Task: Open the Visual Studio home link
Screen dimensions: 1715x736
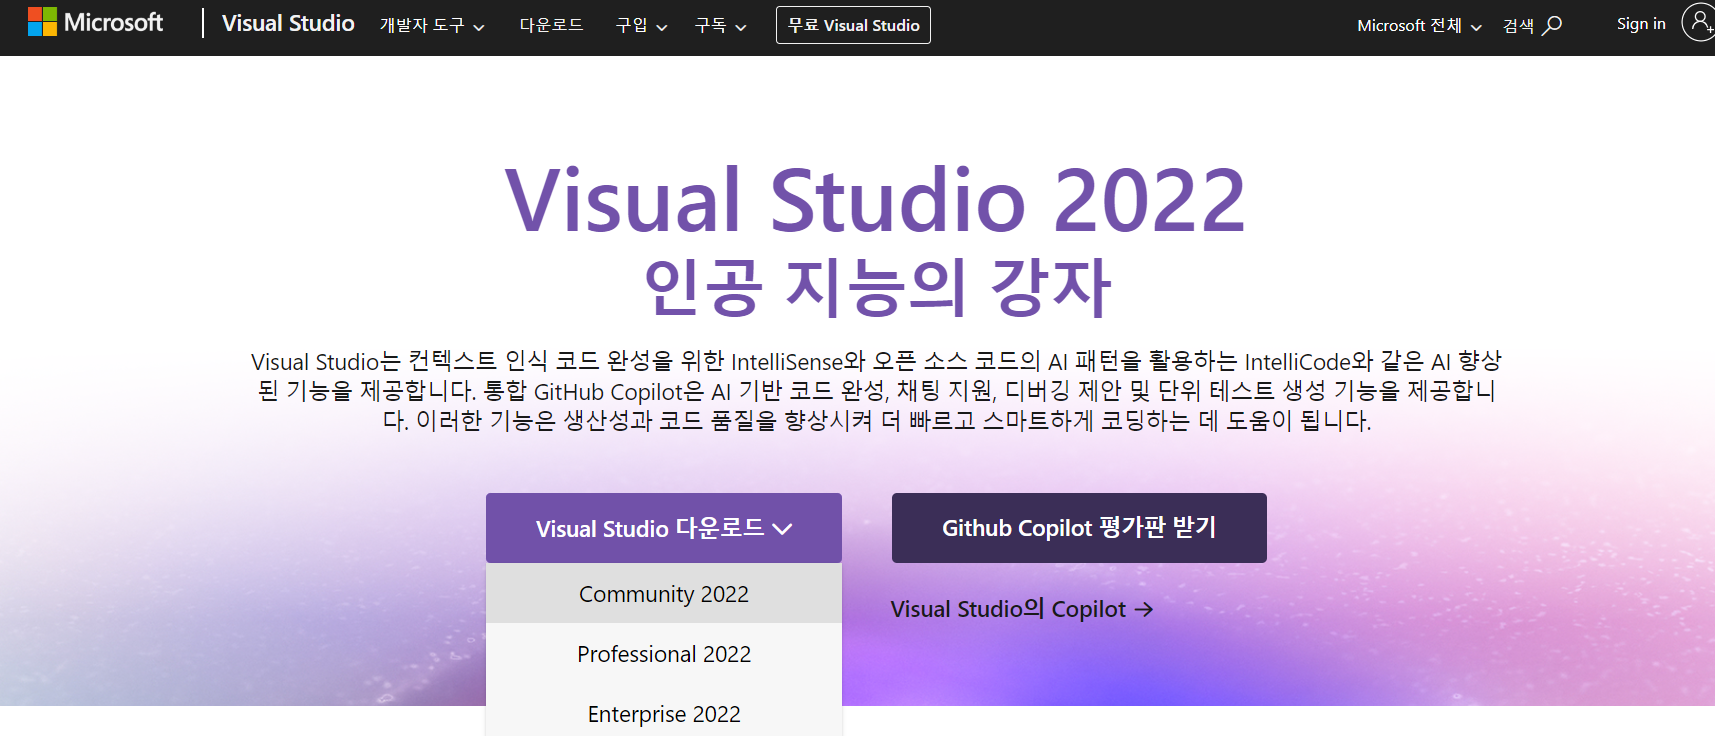Action: [x=288, y=23]
